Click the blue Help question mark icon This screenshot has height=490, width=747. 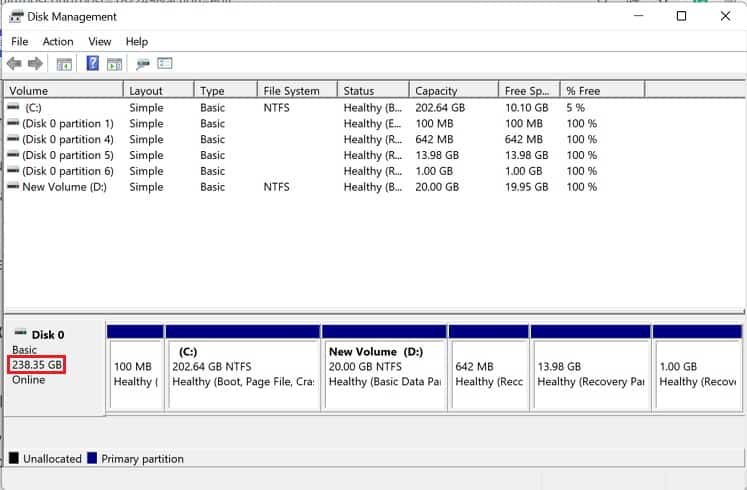[92, 63]
